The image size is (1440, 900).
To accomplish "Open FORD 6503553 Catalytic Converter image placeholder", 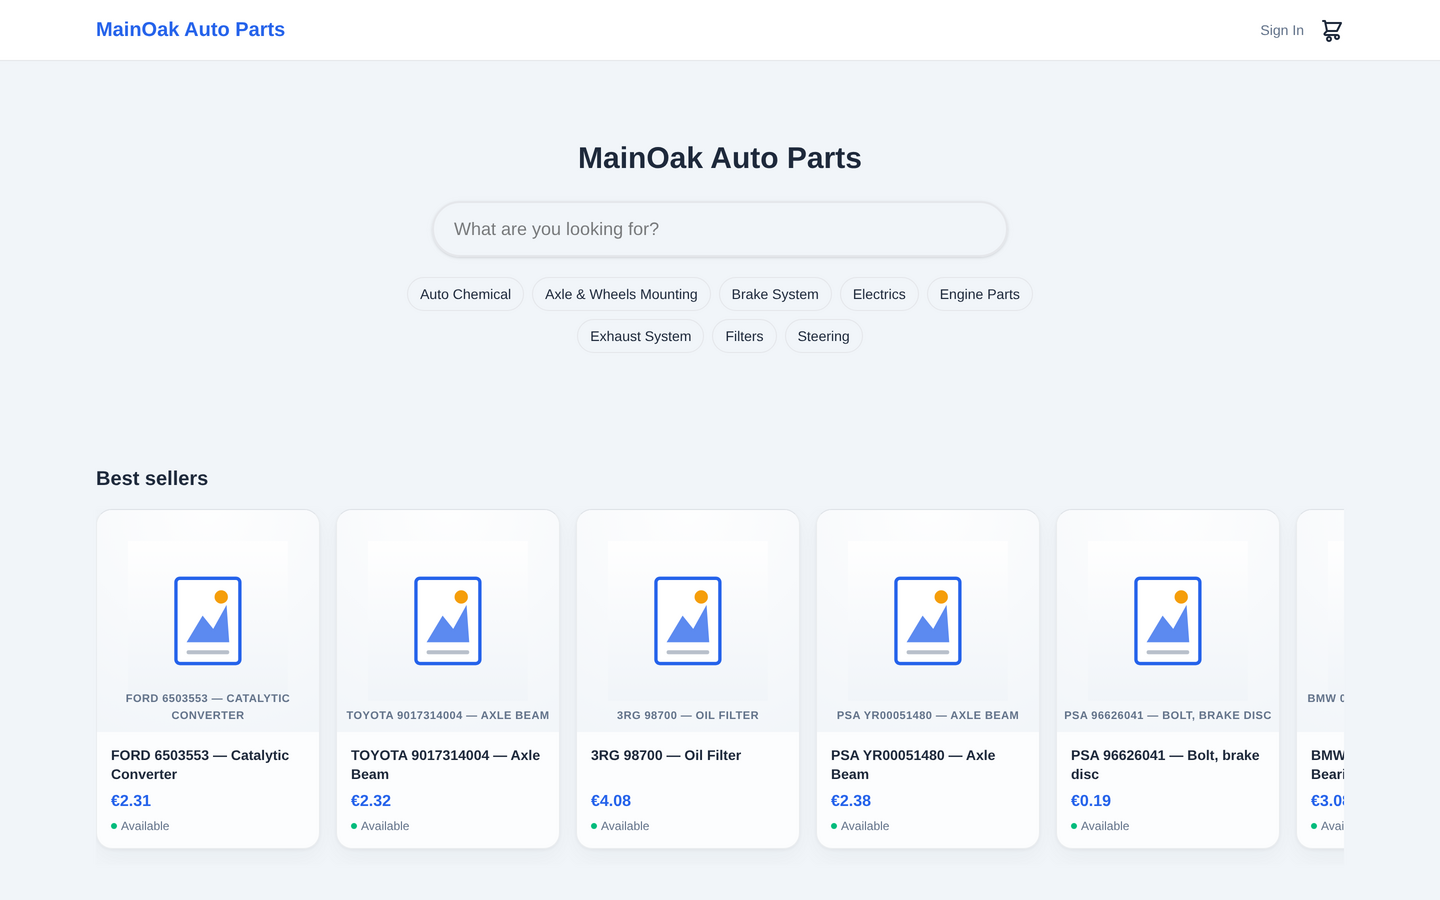I will coord(208,621).
